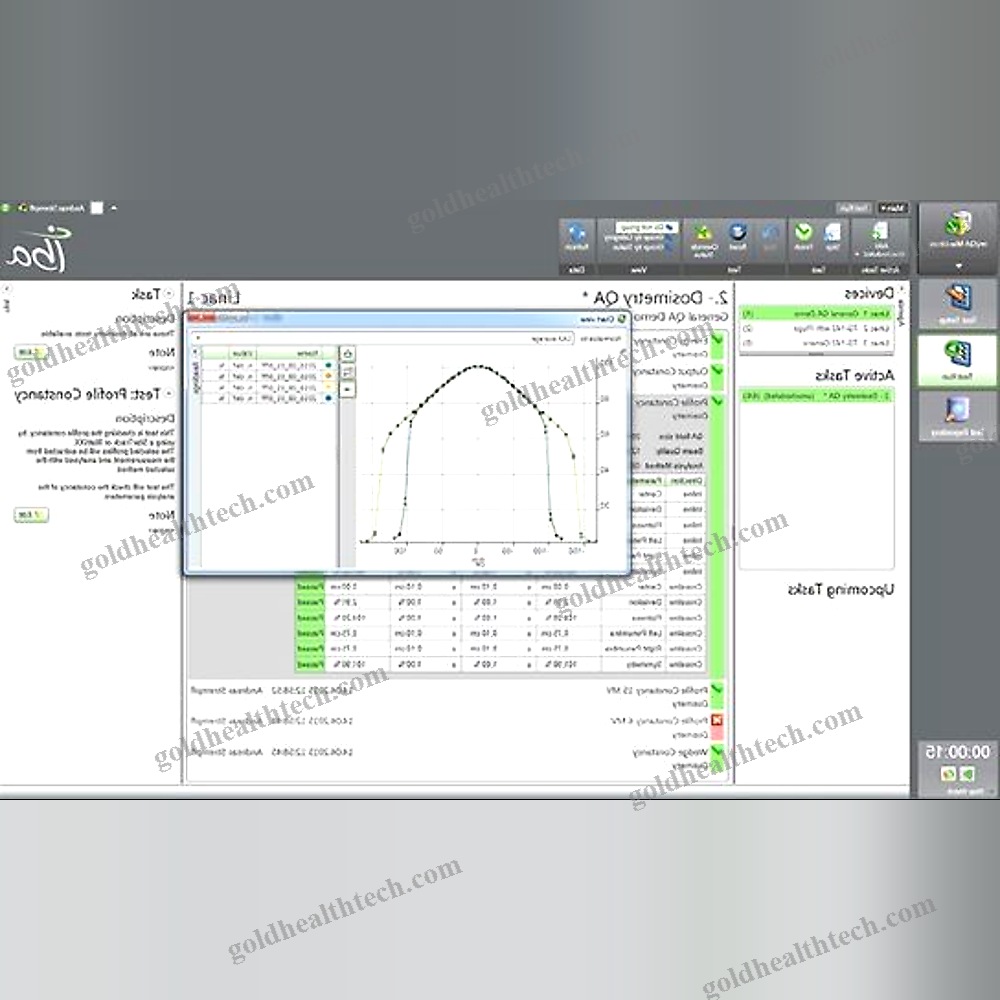Toggle visibility checkbox of second chart series row
Image resolution: width=1000 pixels, height=1000 pixels.
click(x=222, y=376)
